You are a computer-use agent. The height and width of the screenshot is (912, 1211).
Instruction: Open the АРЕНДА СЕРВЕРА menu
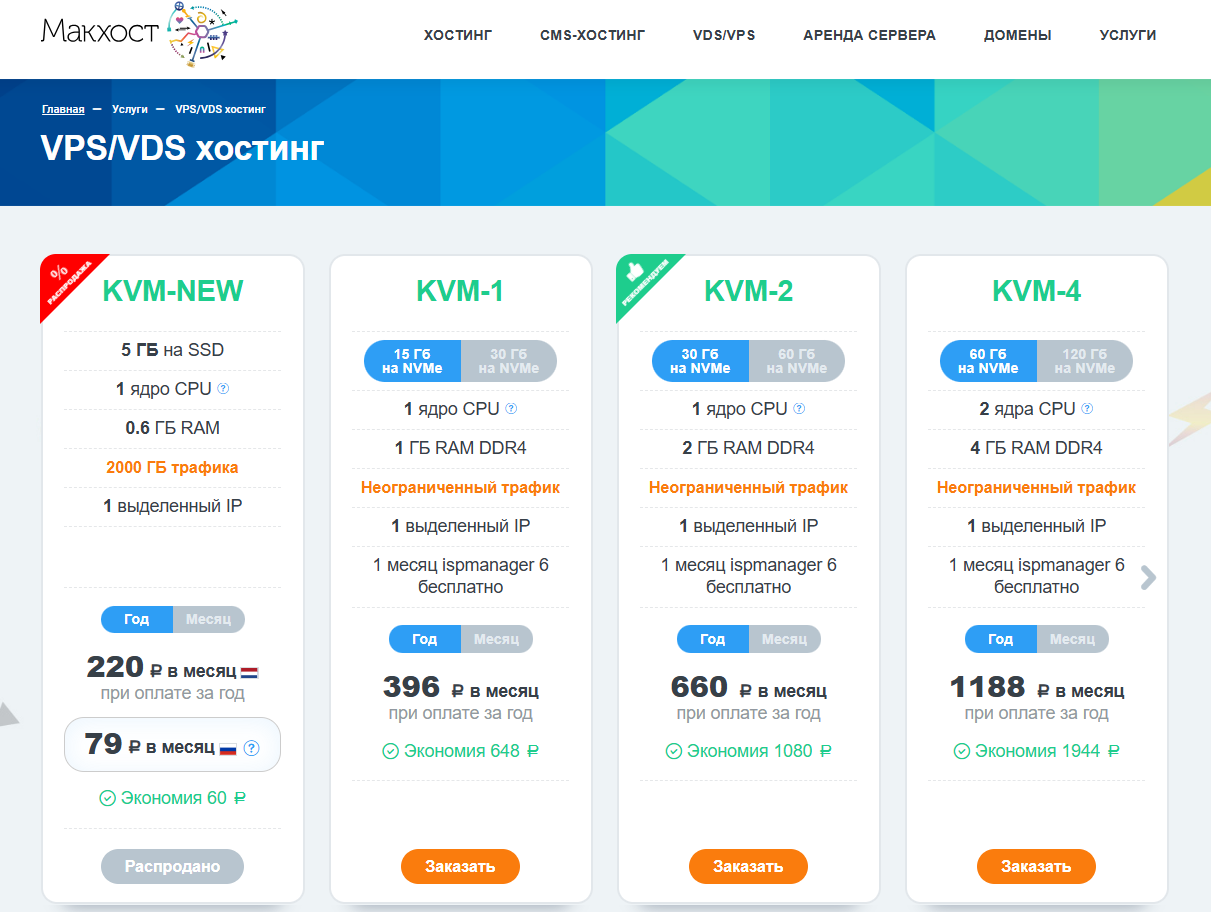[870, 35]
